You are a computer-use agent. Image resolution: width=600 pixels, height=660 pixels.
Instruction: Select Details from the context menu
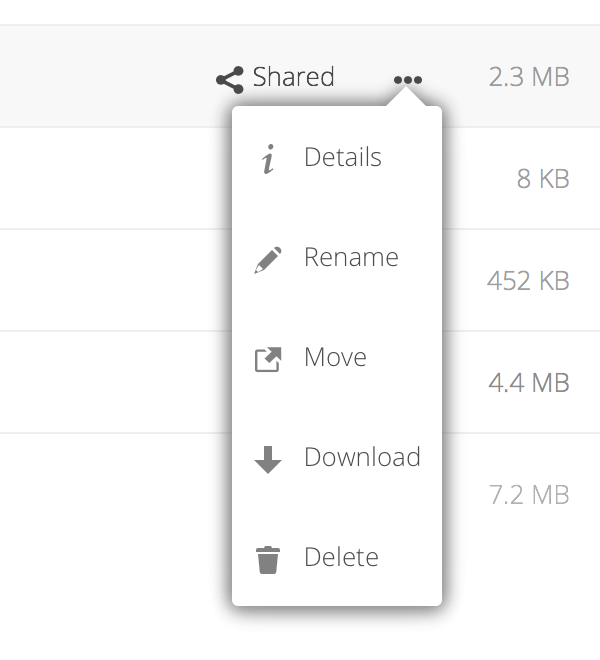343,158
